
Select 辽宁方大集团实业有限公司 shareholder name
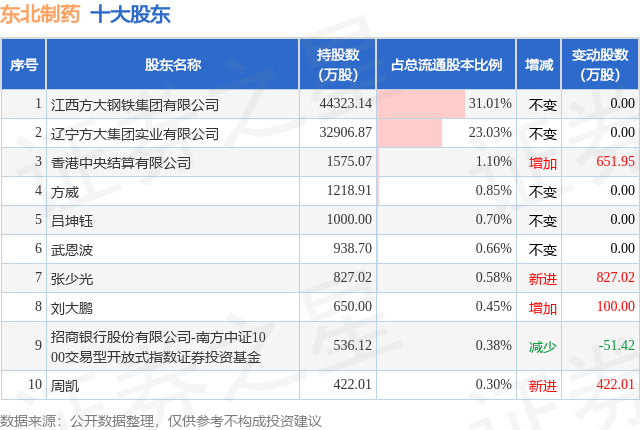[x=135, y=134]
